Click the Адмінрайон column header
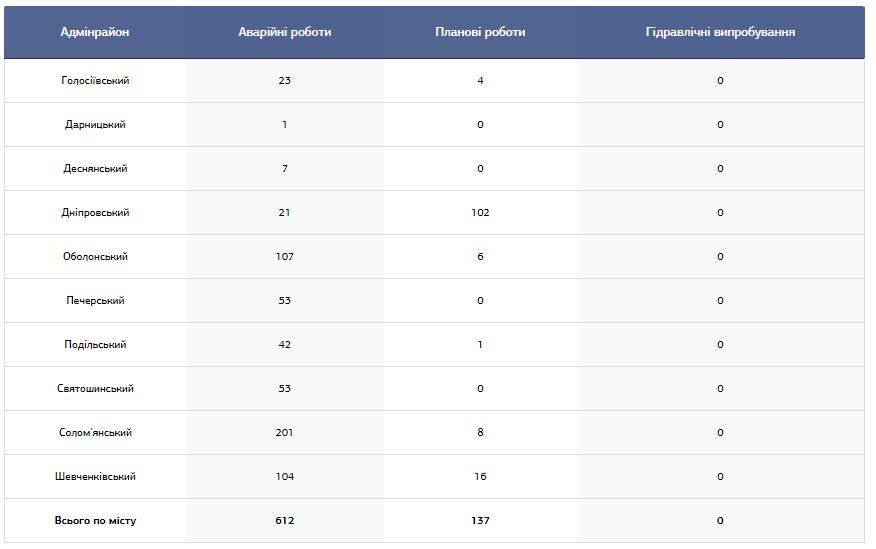876x549 pixels. click(x=95, y=32)
